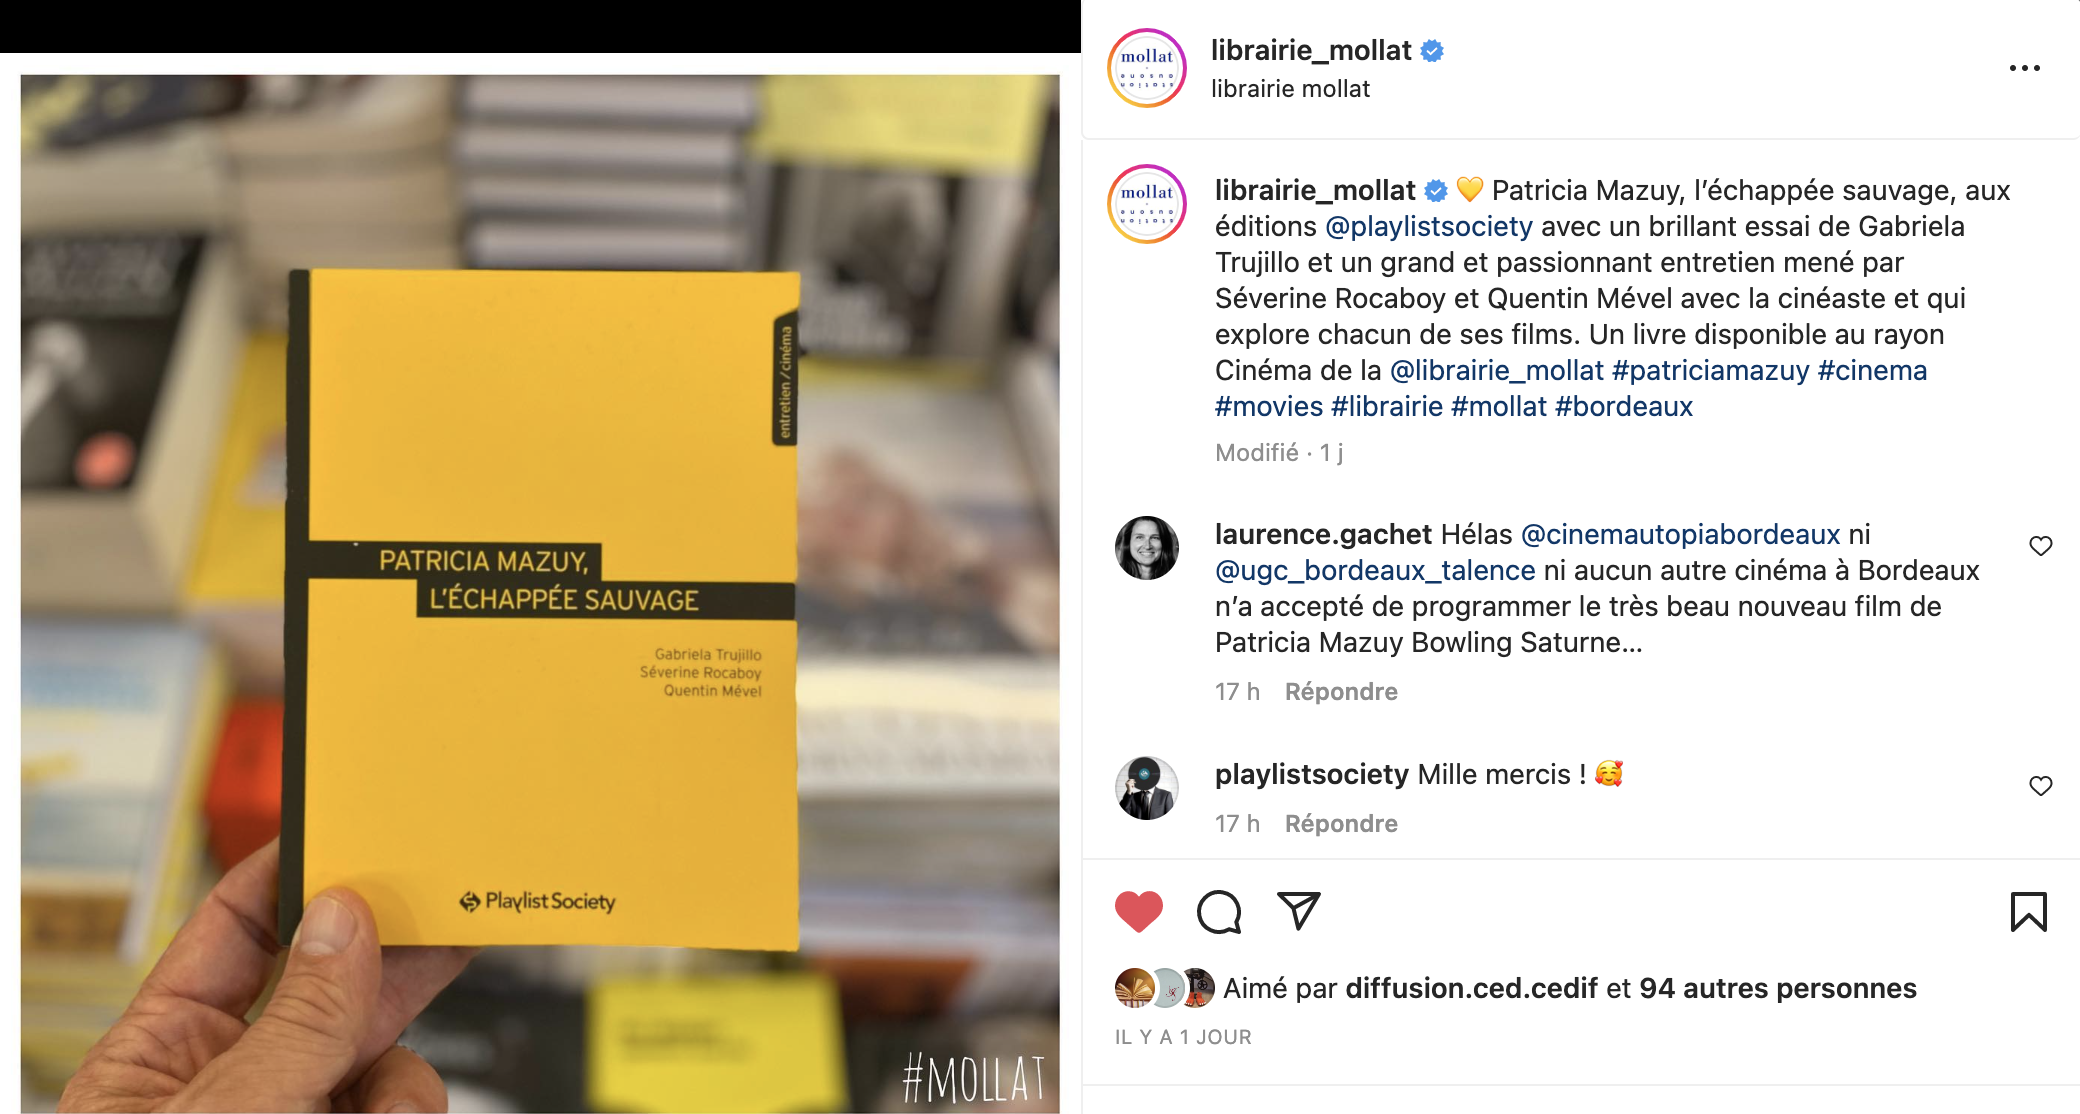This screenshot has height=1114, width=2080.
Task: Save post with bookmark icon
Action: 2028,911
